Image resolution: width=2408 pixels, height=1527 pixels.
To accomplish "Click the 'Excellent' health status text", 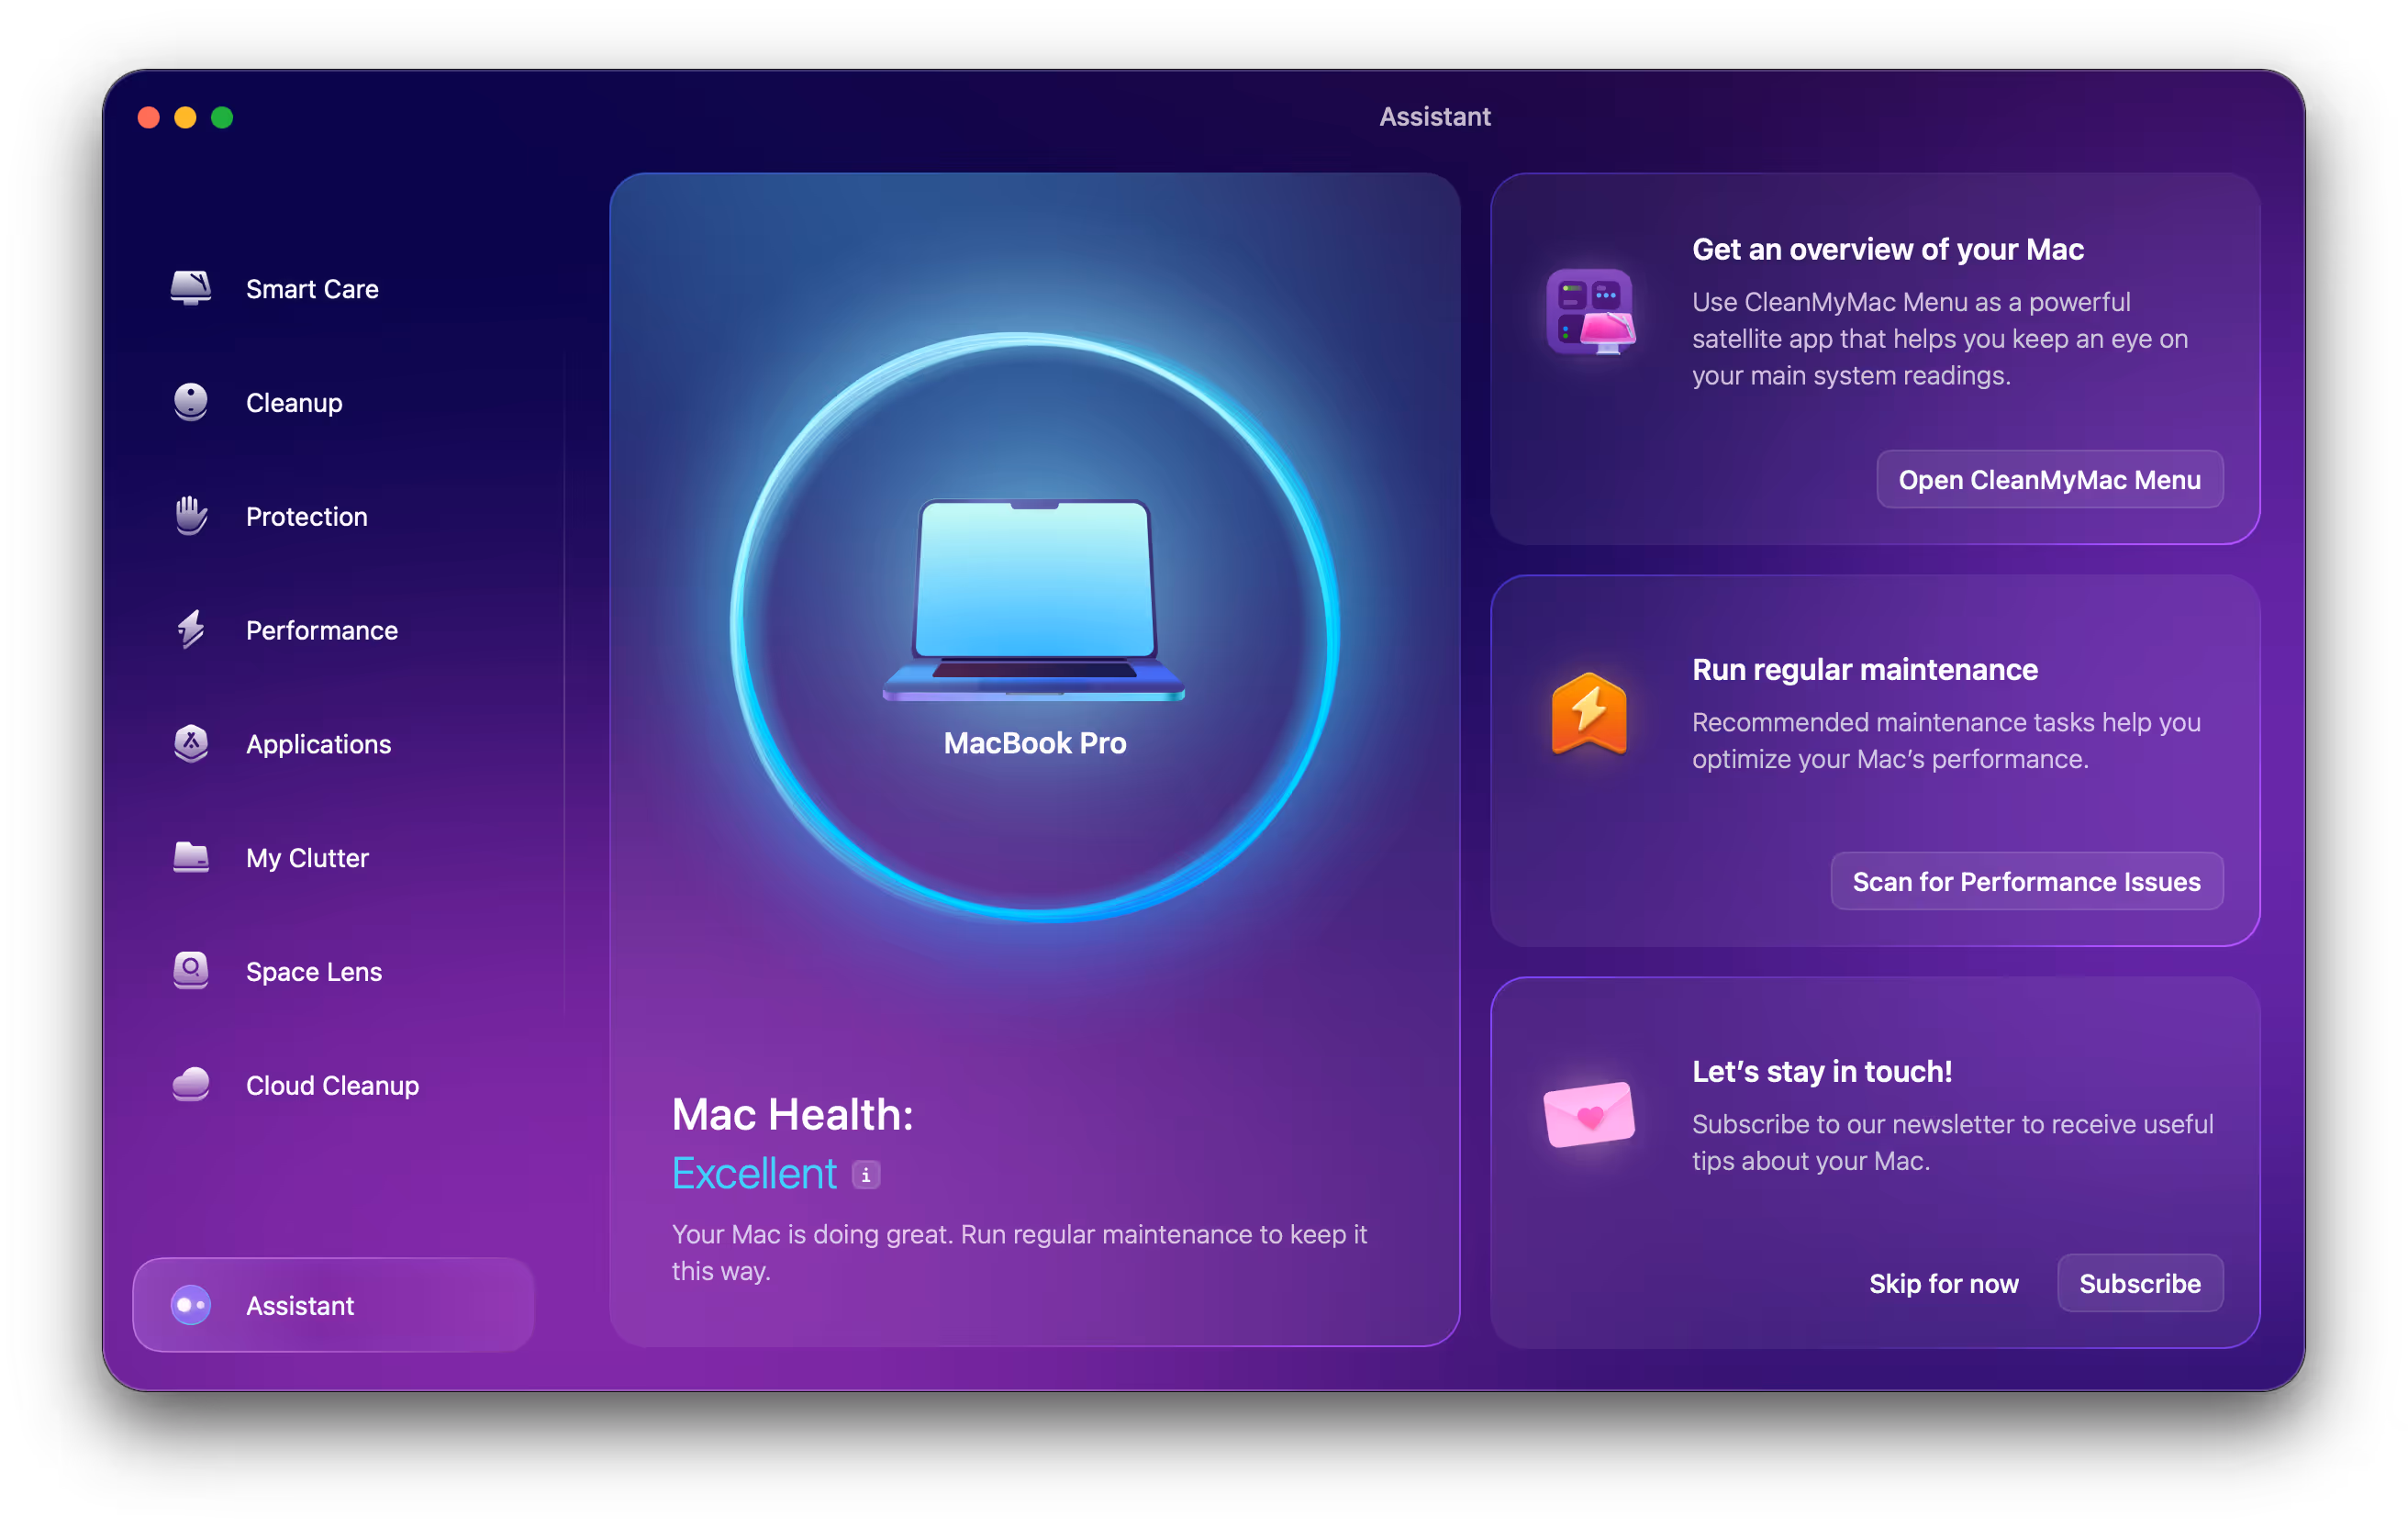I will (x=754, y=1174).
